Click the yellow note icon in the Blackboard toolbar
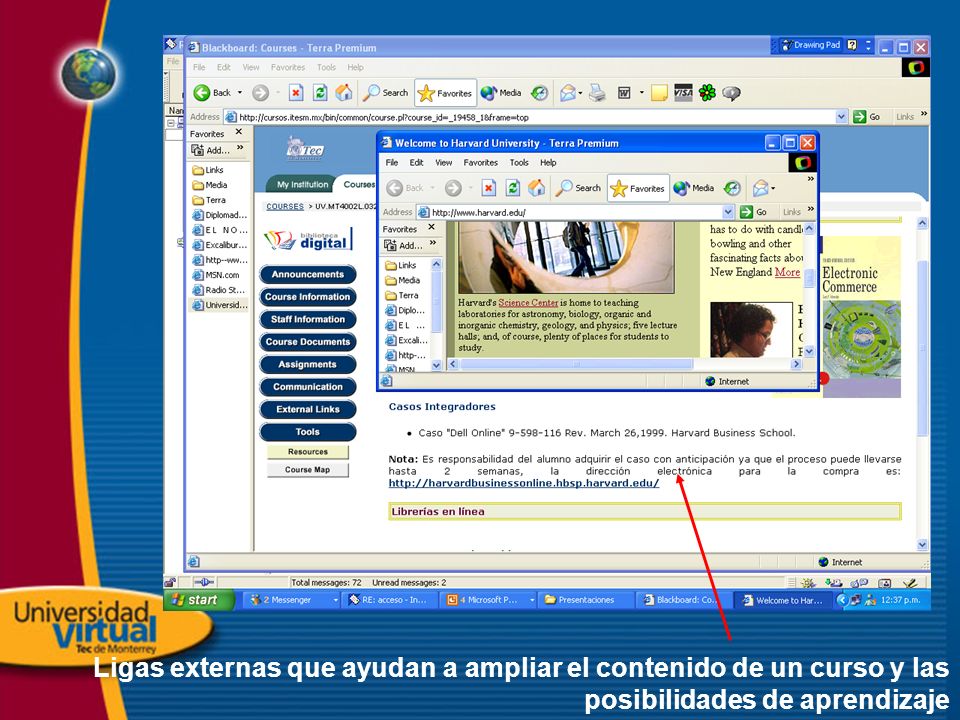The height and width of the screenshot is (720, 960). 659,93
